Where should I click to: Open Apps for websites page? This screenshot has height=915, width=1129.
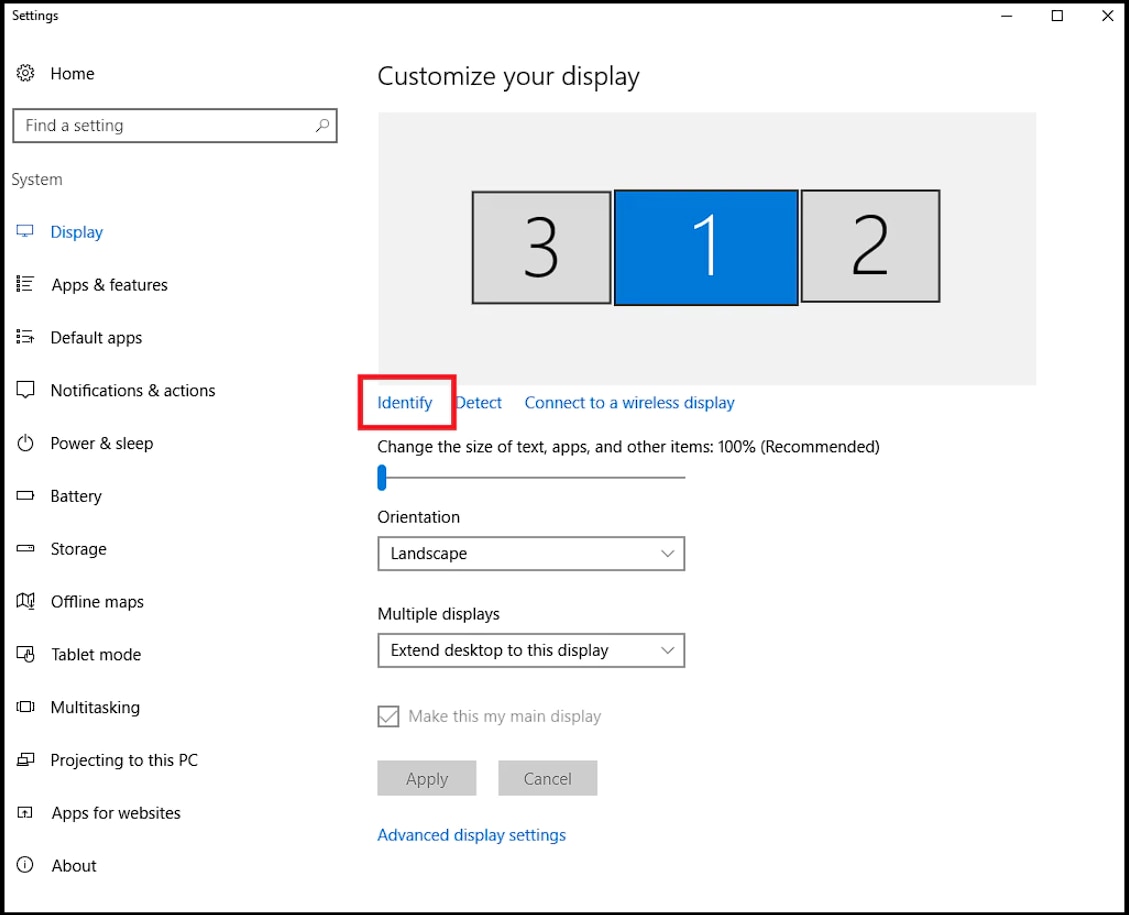point(116,813)
